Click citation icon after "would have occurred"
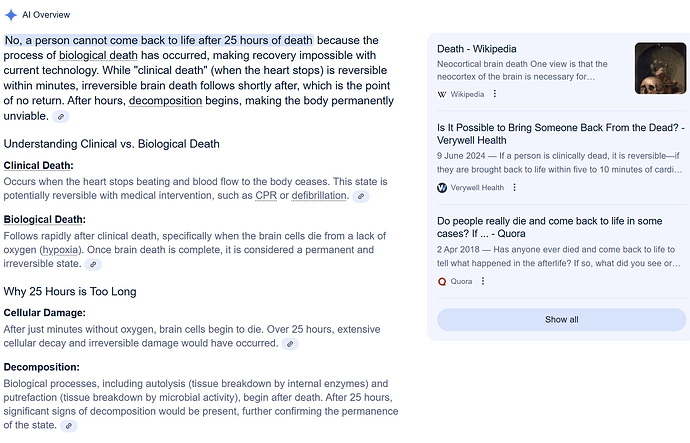 point(291,343)
